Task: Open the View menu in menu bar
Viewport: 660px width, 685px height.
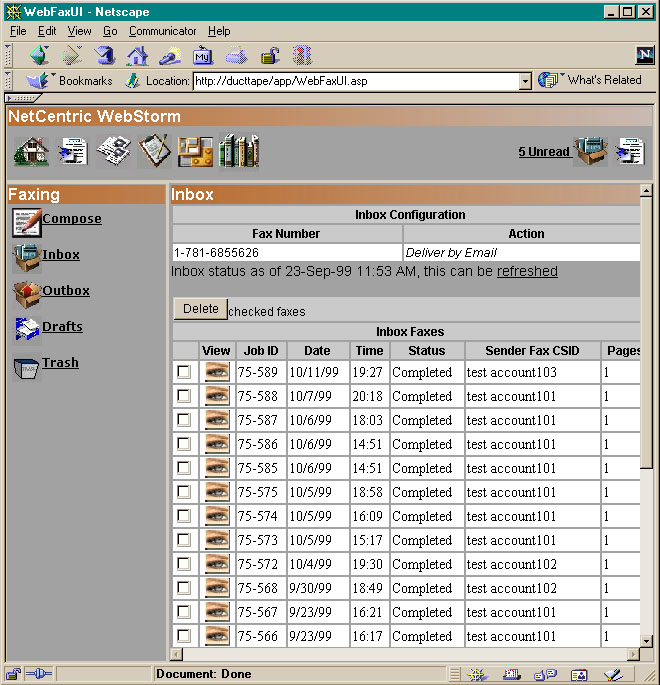Action: (79, 31)
